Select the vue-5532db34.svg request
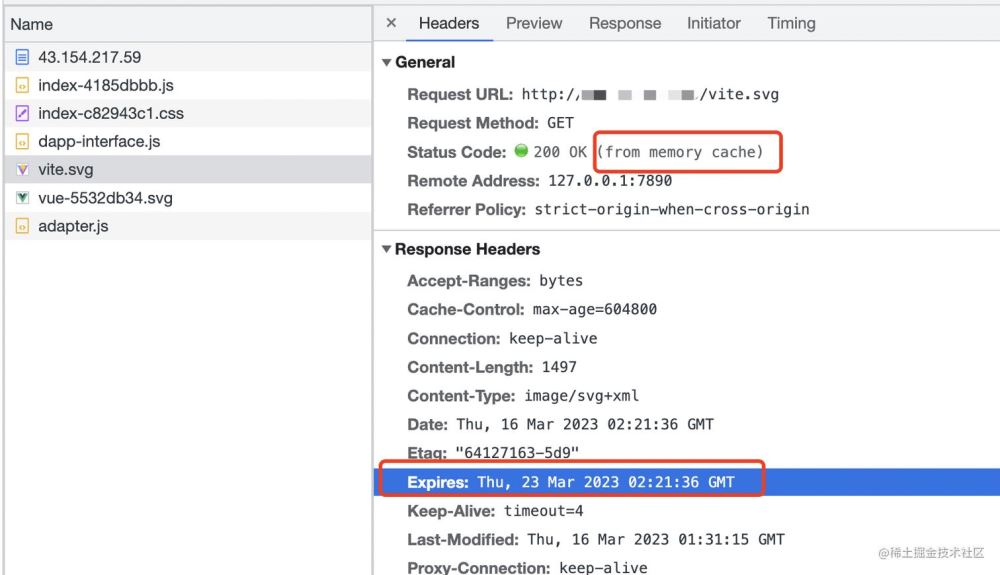The width and height of the screenshot is (1000, 575). point(188,198)
